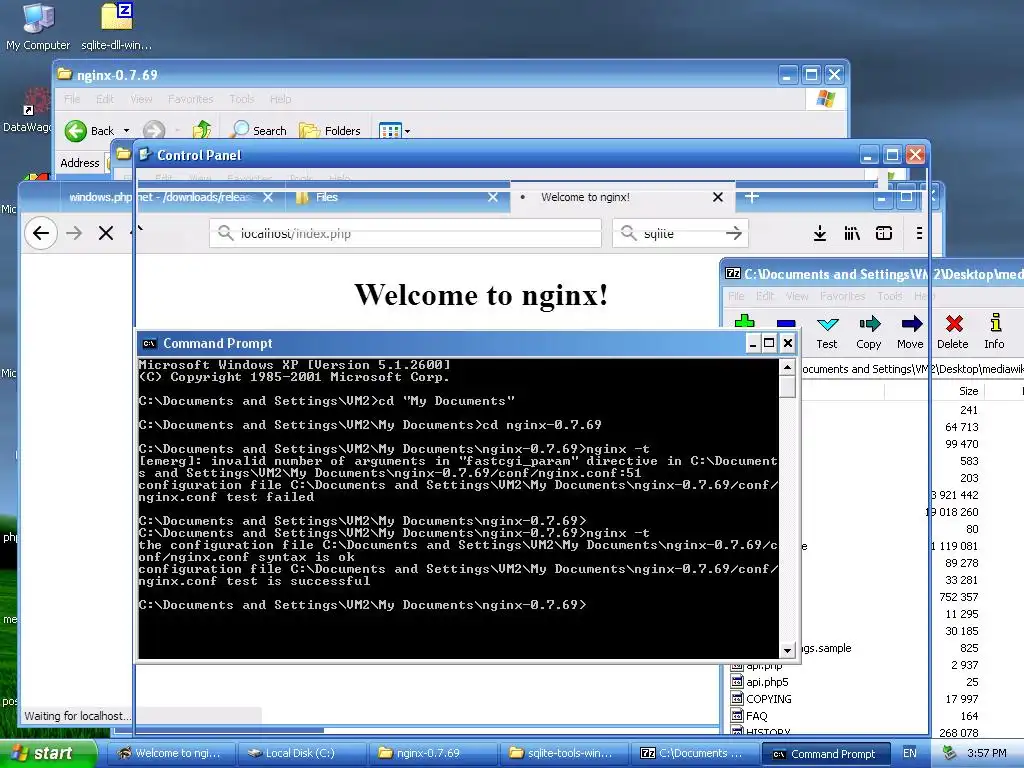The width and height of the screenshot is (1024, 768).
Task: Open the Help menu in nginx-0.7.69 window
Action: click(280, 99)
